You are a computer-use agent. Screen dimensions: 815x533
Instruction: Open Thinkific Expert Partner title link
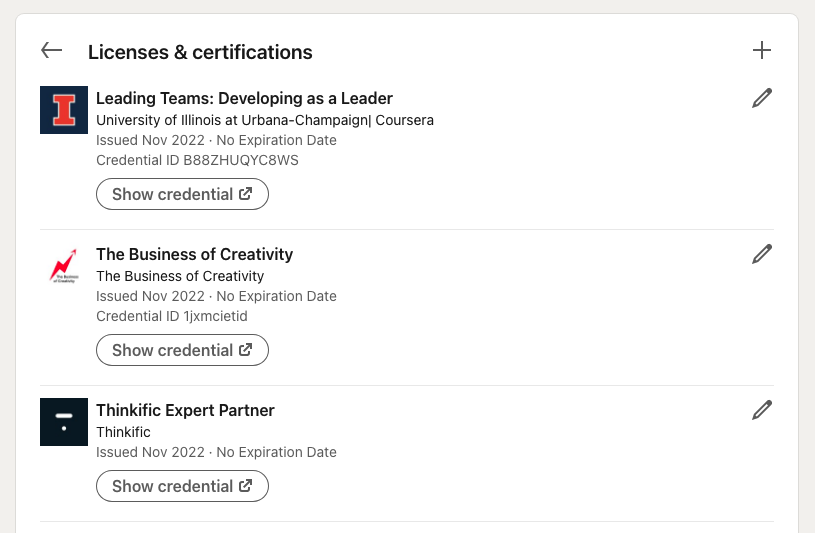coord(185,410)
